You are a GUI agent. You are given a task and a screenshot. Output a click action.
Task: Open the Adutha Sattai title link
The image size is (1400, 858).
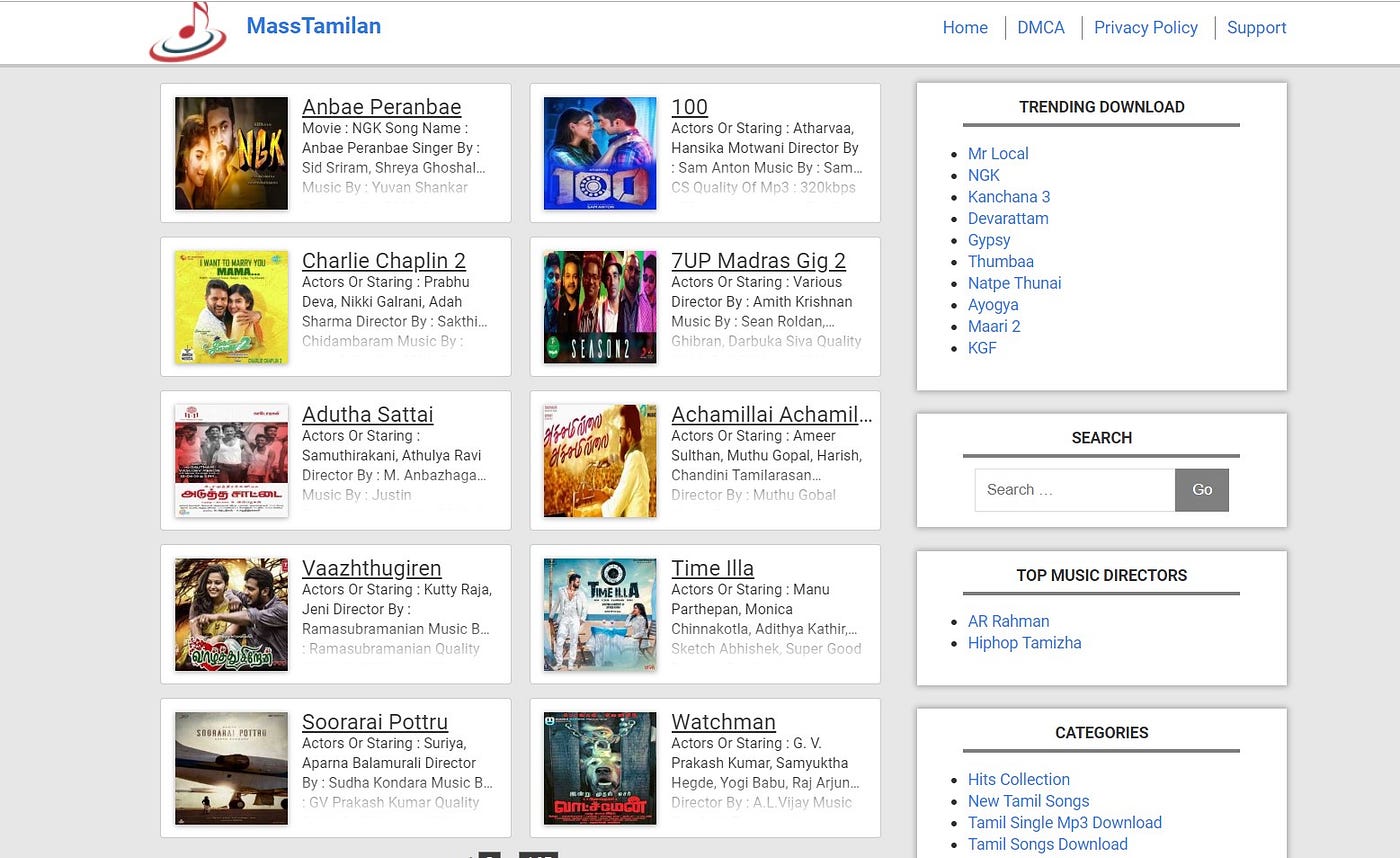pyautogui.click(x=368, y=415)
